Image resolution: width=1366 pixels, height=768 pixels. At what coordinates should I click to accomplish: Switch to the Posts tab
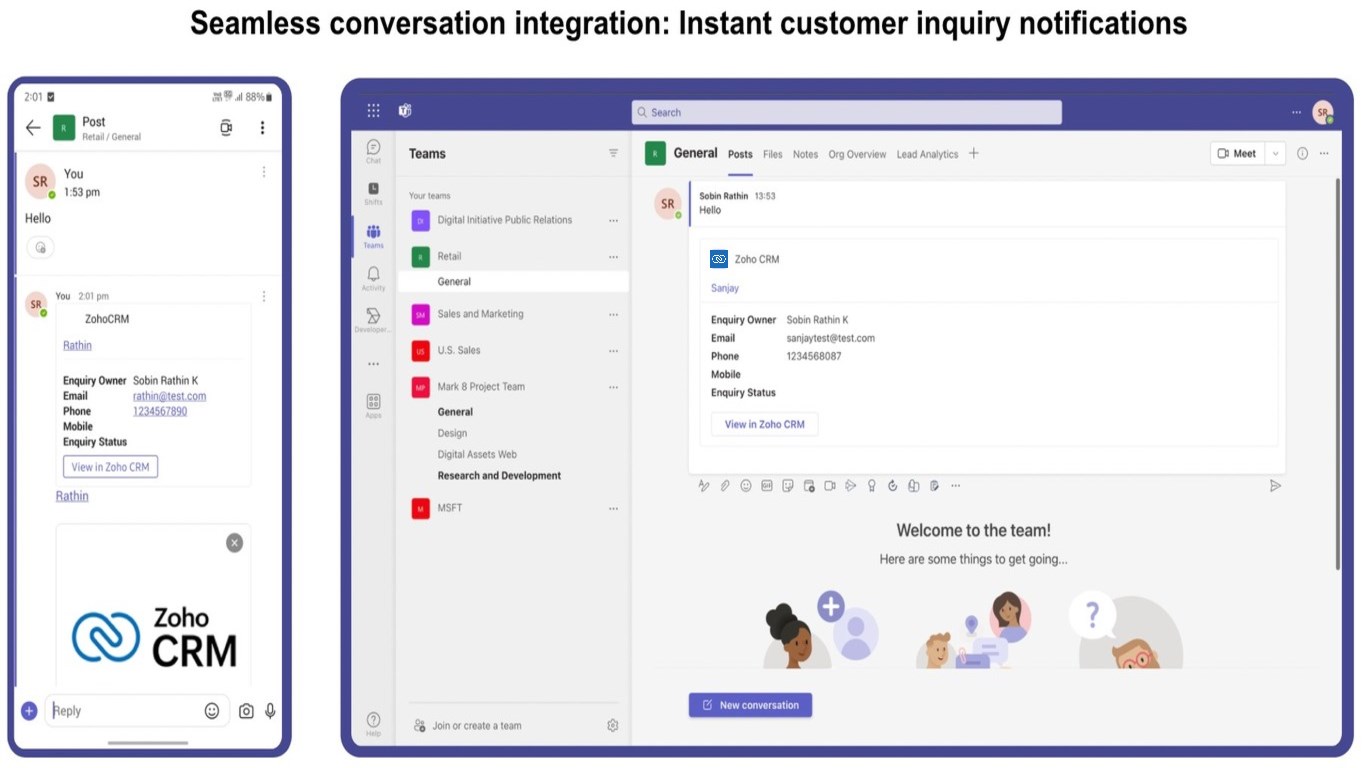point(740,154)
